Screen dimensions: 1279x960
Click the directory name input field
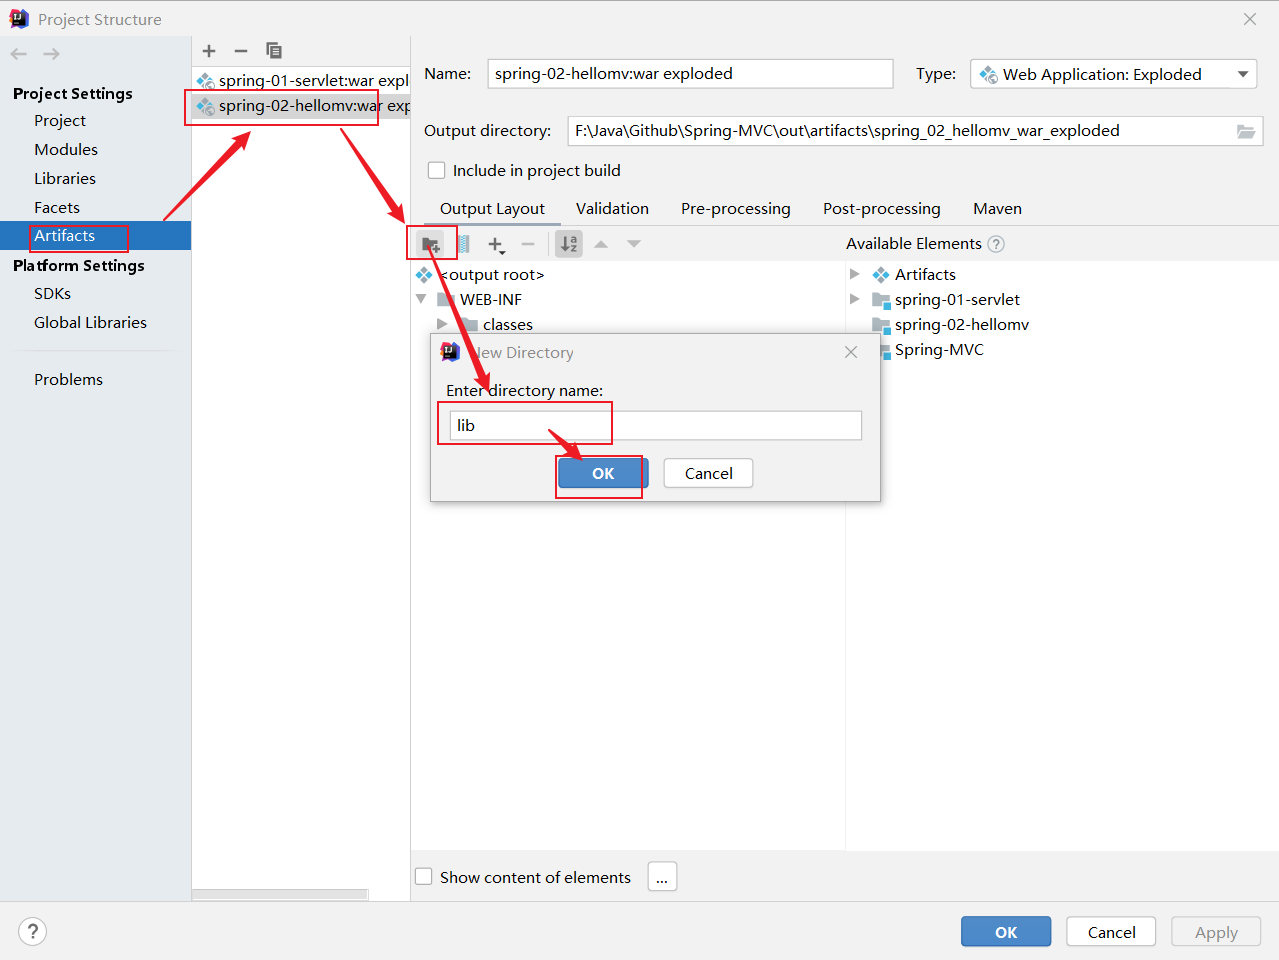pyautogui.click(x=655, y=425)
